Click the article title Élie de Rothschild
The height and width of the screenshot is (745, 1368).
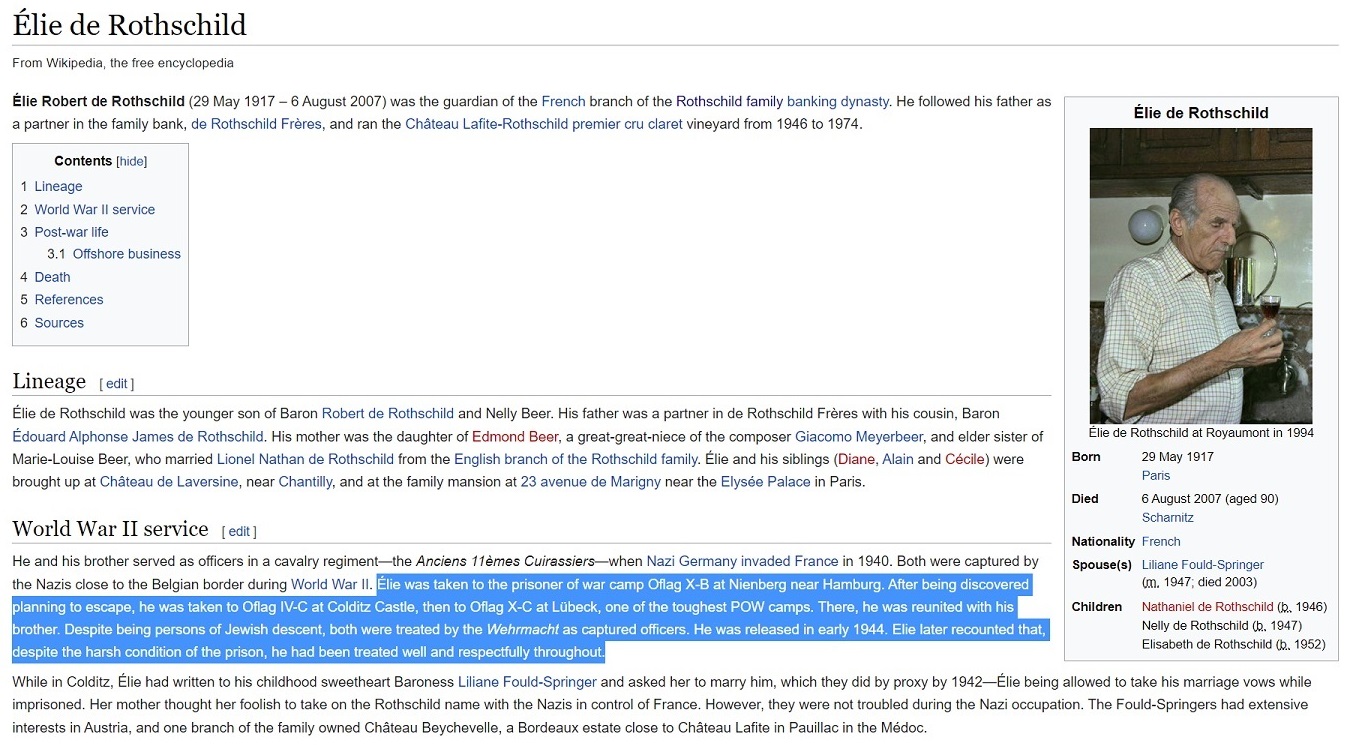129,25
